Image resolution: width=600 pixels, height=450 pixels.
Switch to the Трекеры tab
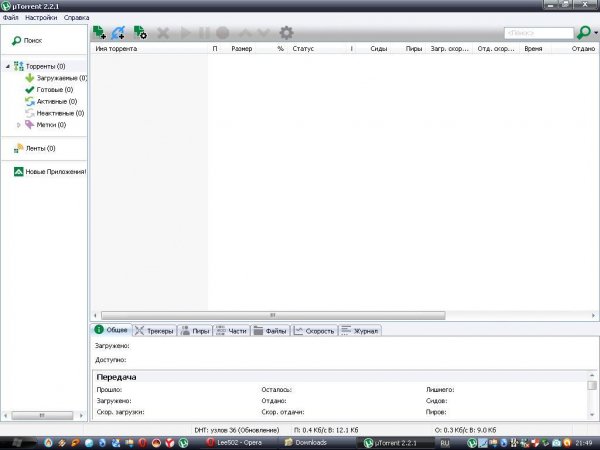(x=155, y=331)
